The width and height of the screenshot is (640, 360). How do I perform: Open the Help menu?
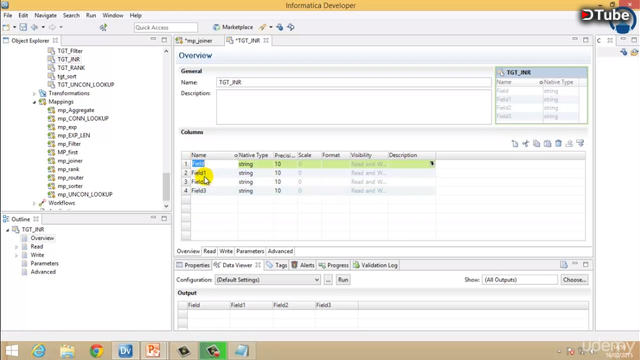(x=136, y=16)
